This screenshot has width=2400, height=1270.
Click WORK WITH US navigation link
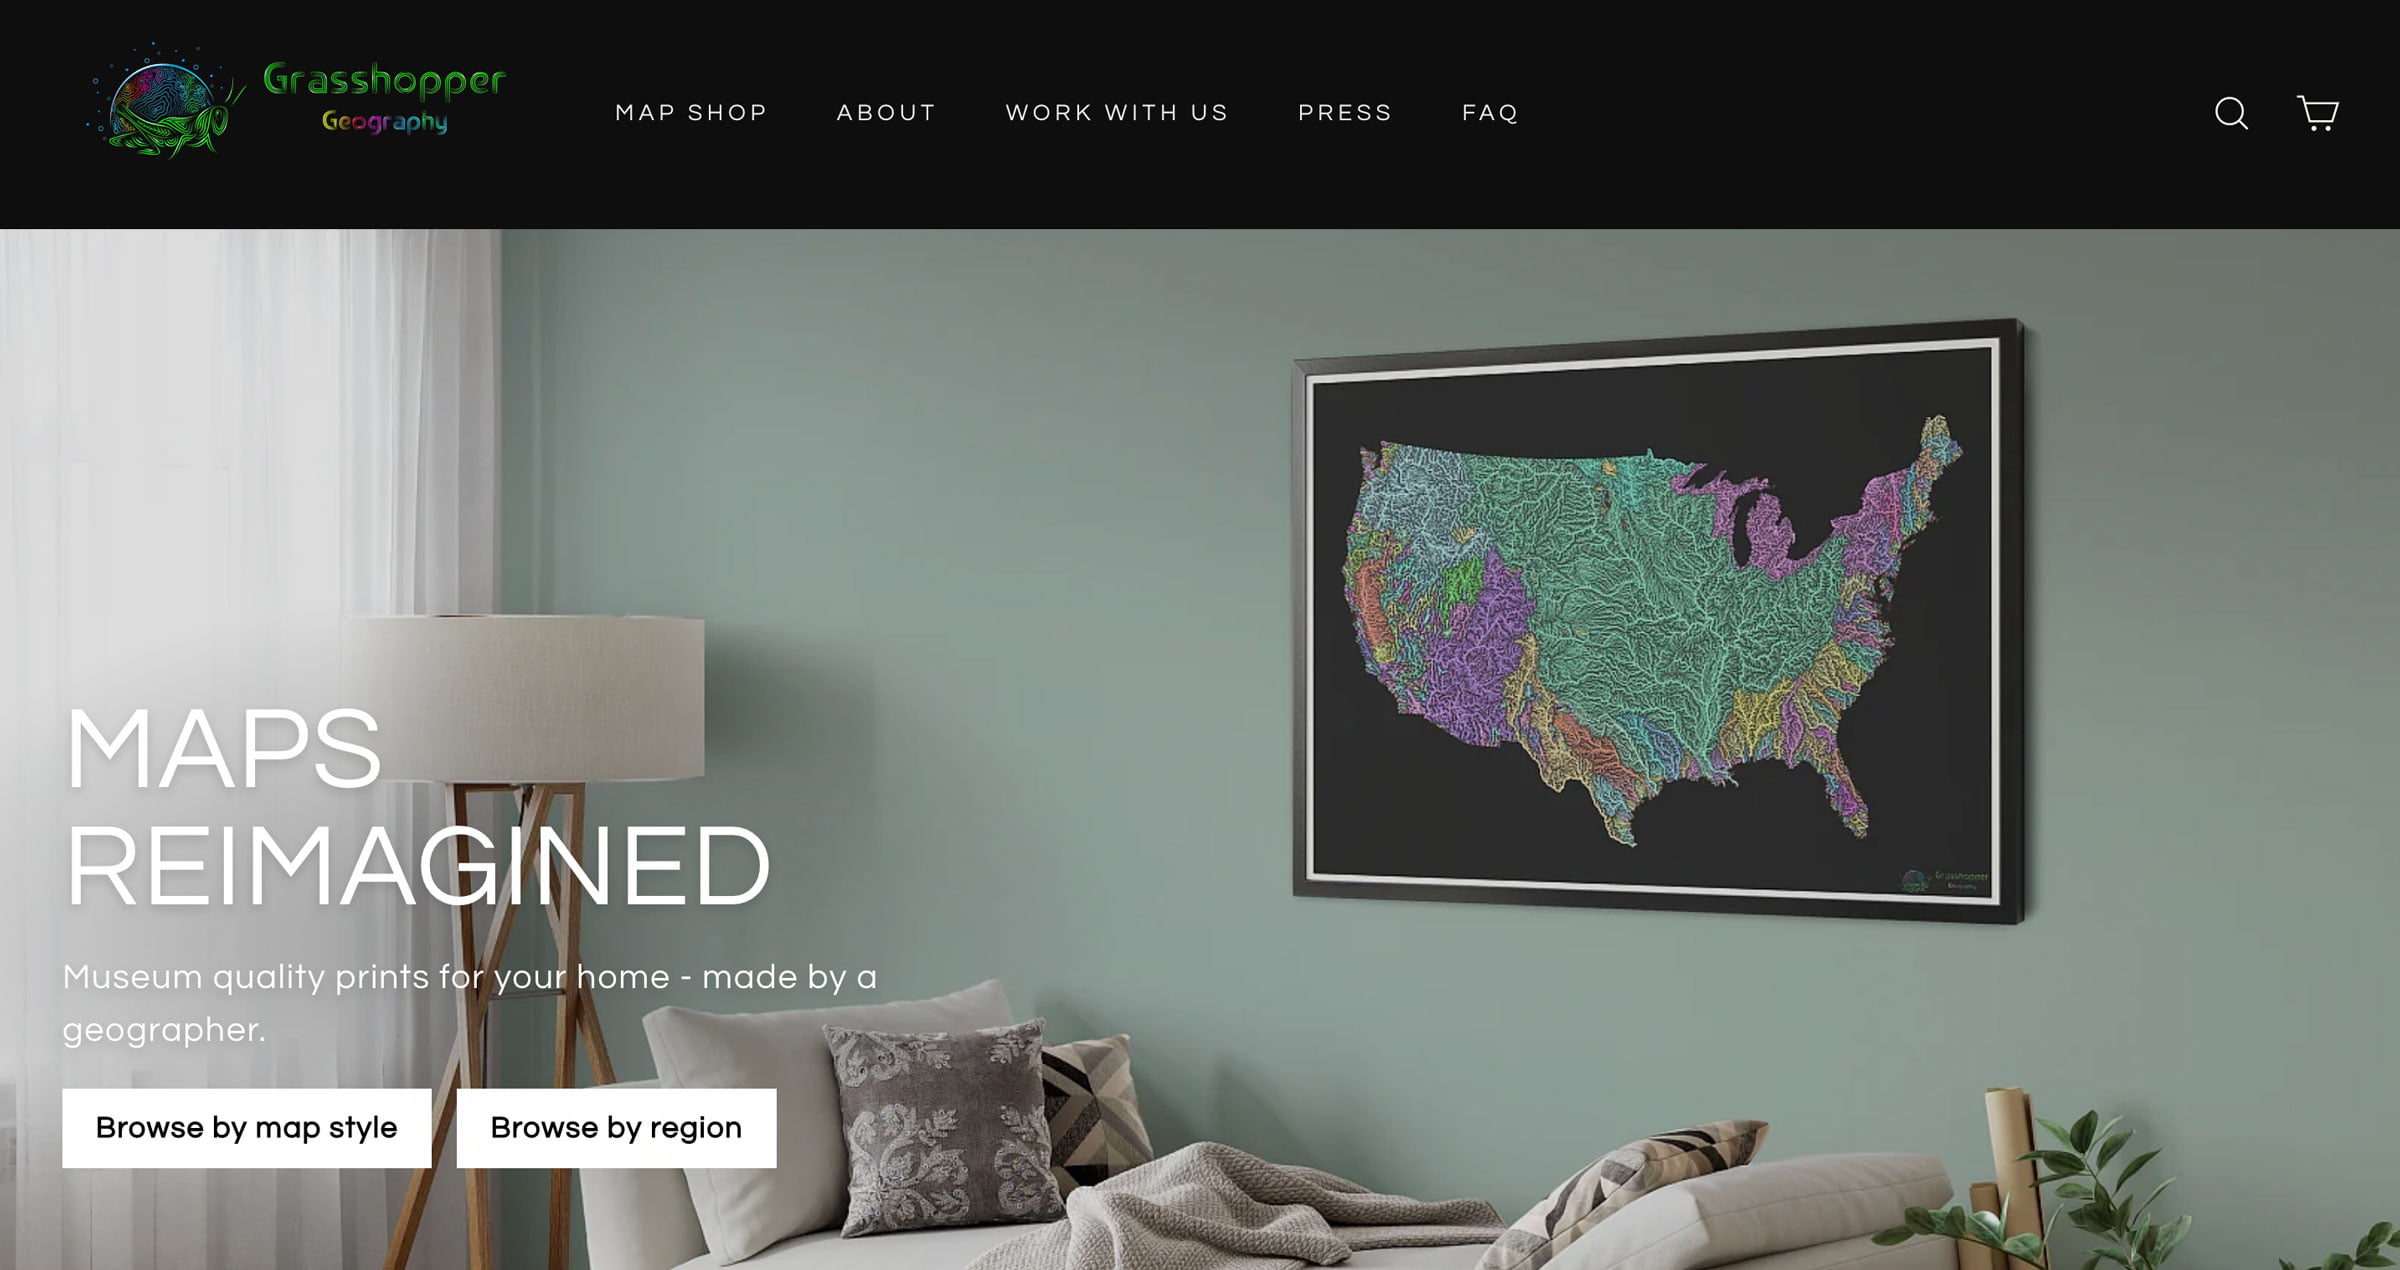click(1117, 113)
